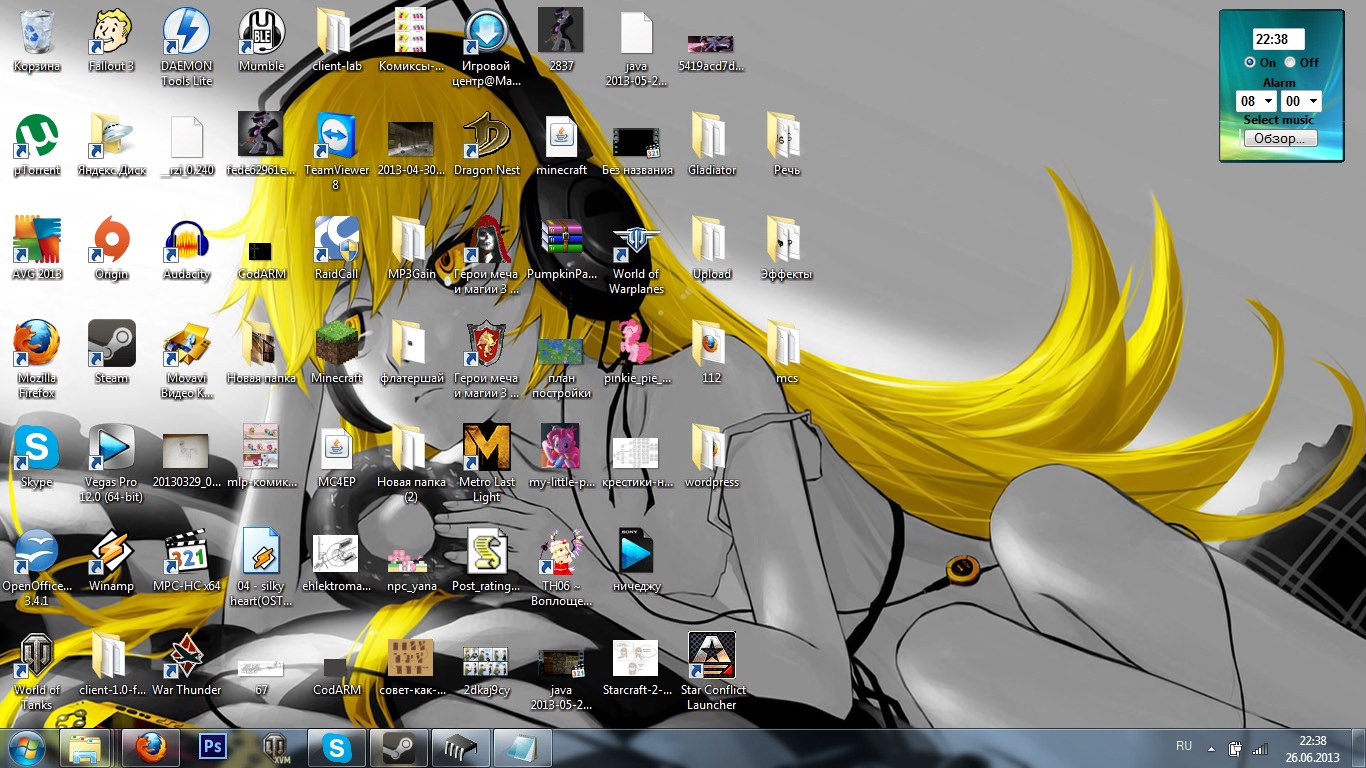Viewport: 1366px width, 768px height.
Task: Switch to Skype in the taskbar
Action: coord(337,747)
